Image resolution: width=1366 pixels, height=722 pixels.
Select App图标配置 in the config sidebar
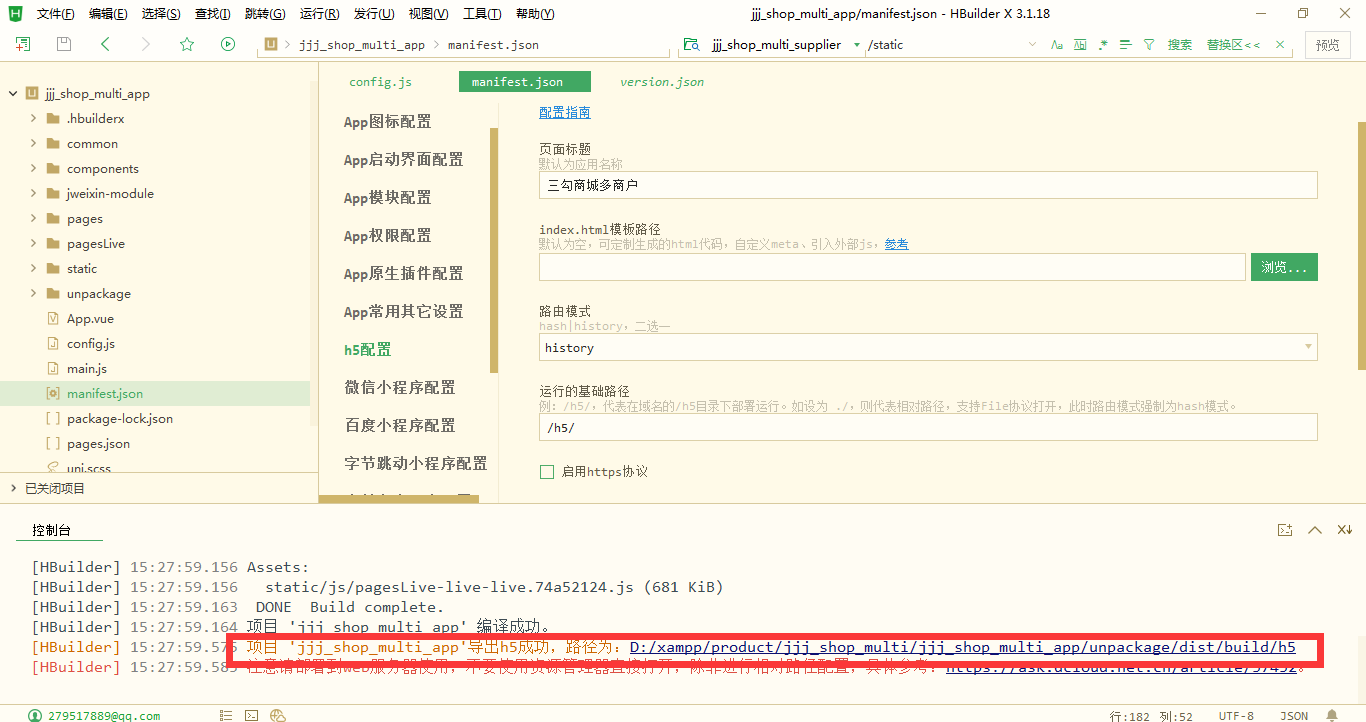[388, 122]
